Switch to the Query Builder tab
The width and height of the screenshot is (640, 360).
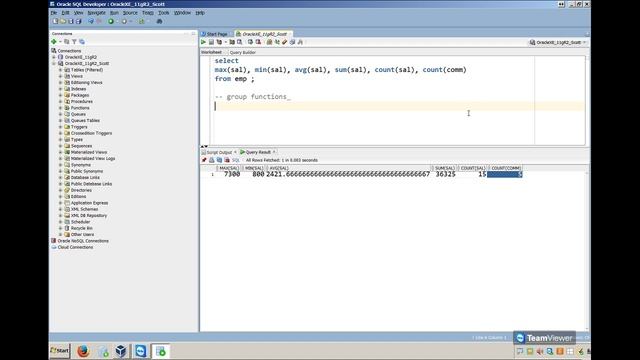coord(242,53)
